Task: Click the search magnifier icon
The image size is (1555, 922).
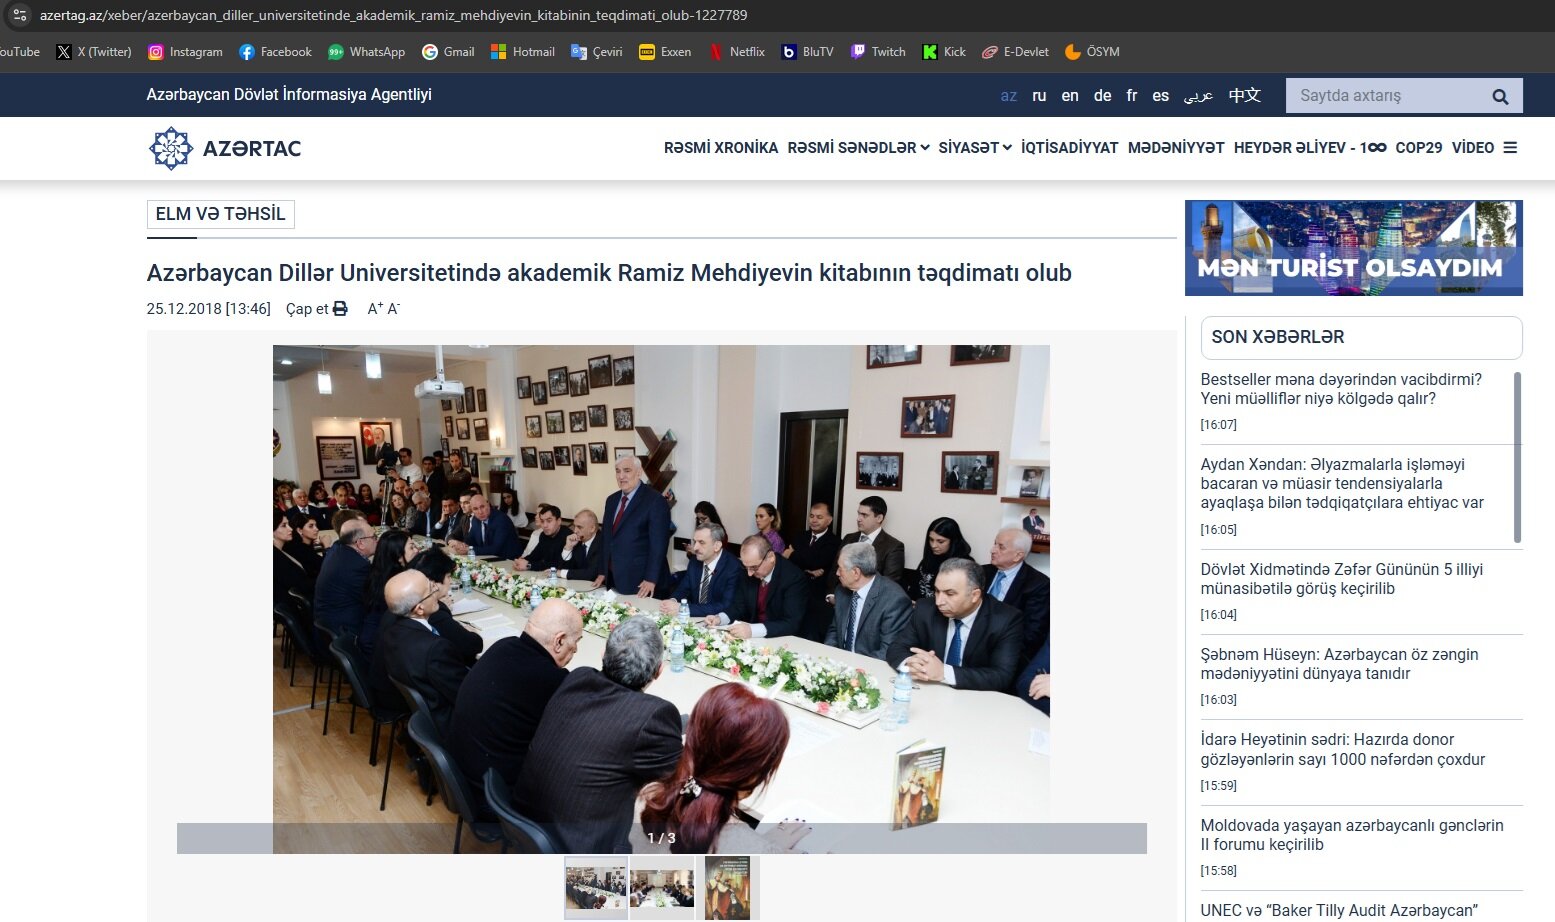Action: 1500,96
